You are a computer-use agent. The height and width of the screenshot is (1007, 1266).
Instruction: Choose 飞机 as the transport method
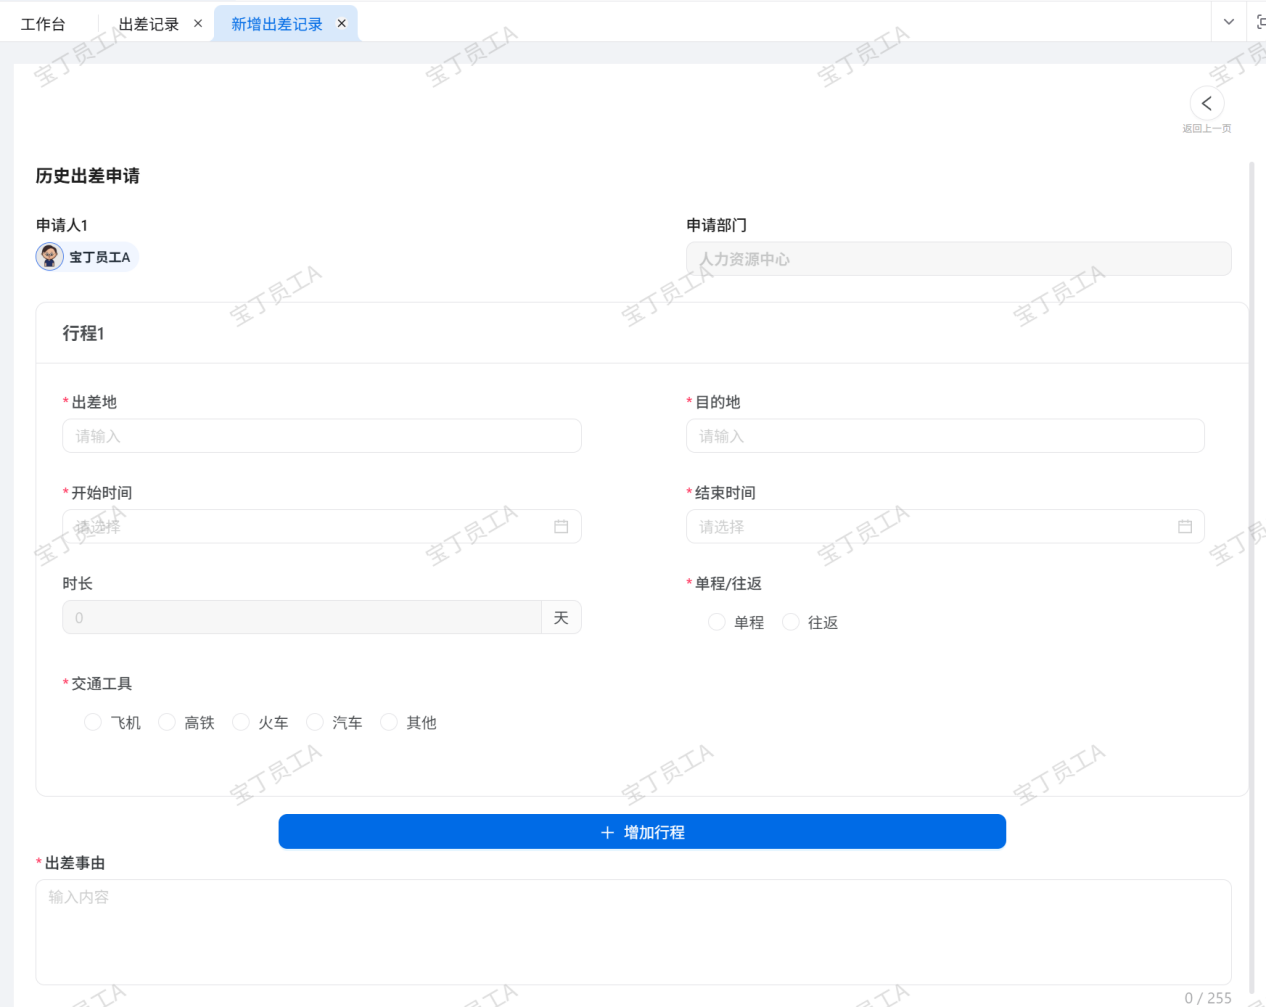click(x=93, y=722)
